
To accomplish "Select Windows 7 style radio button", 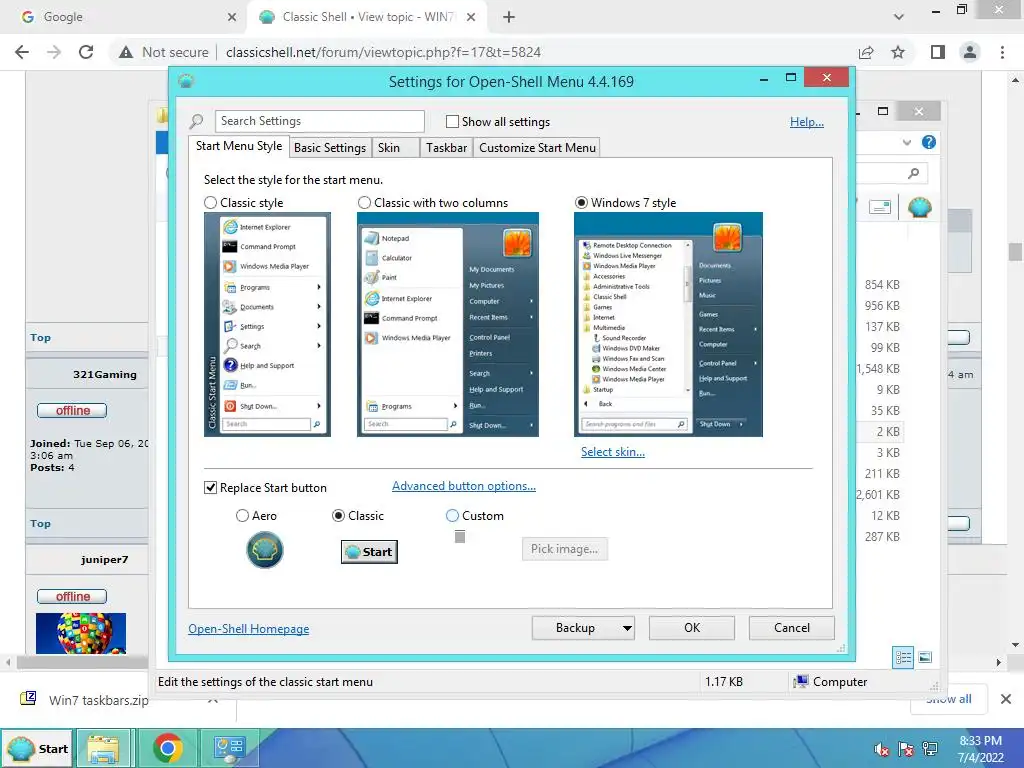I will tap(581, 203).
